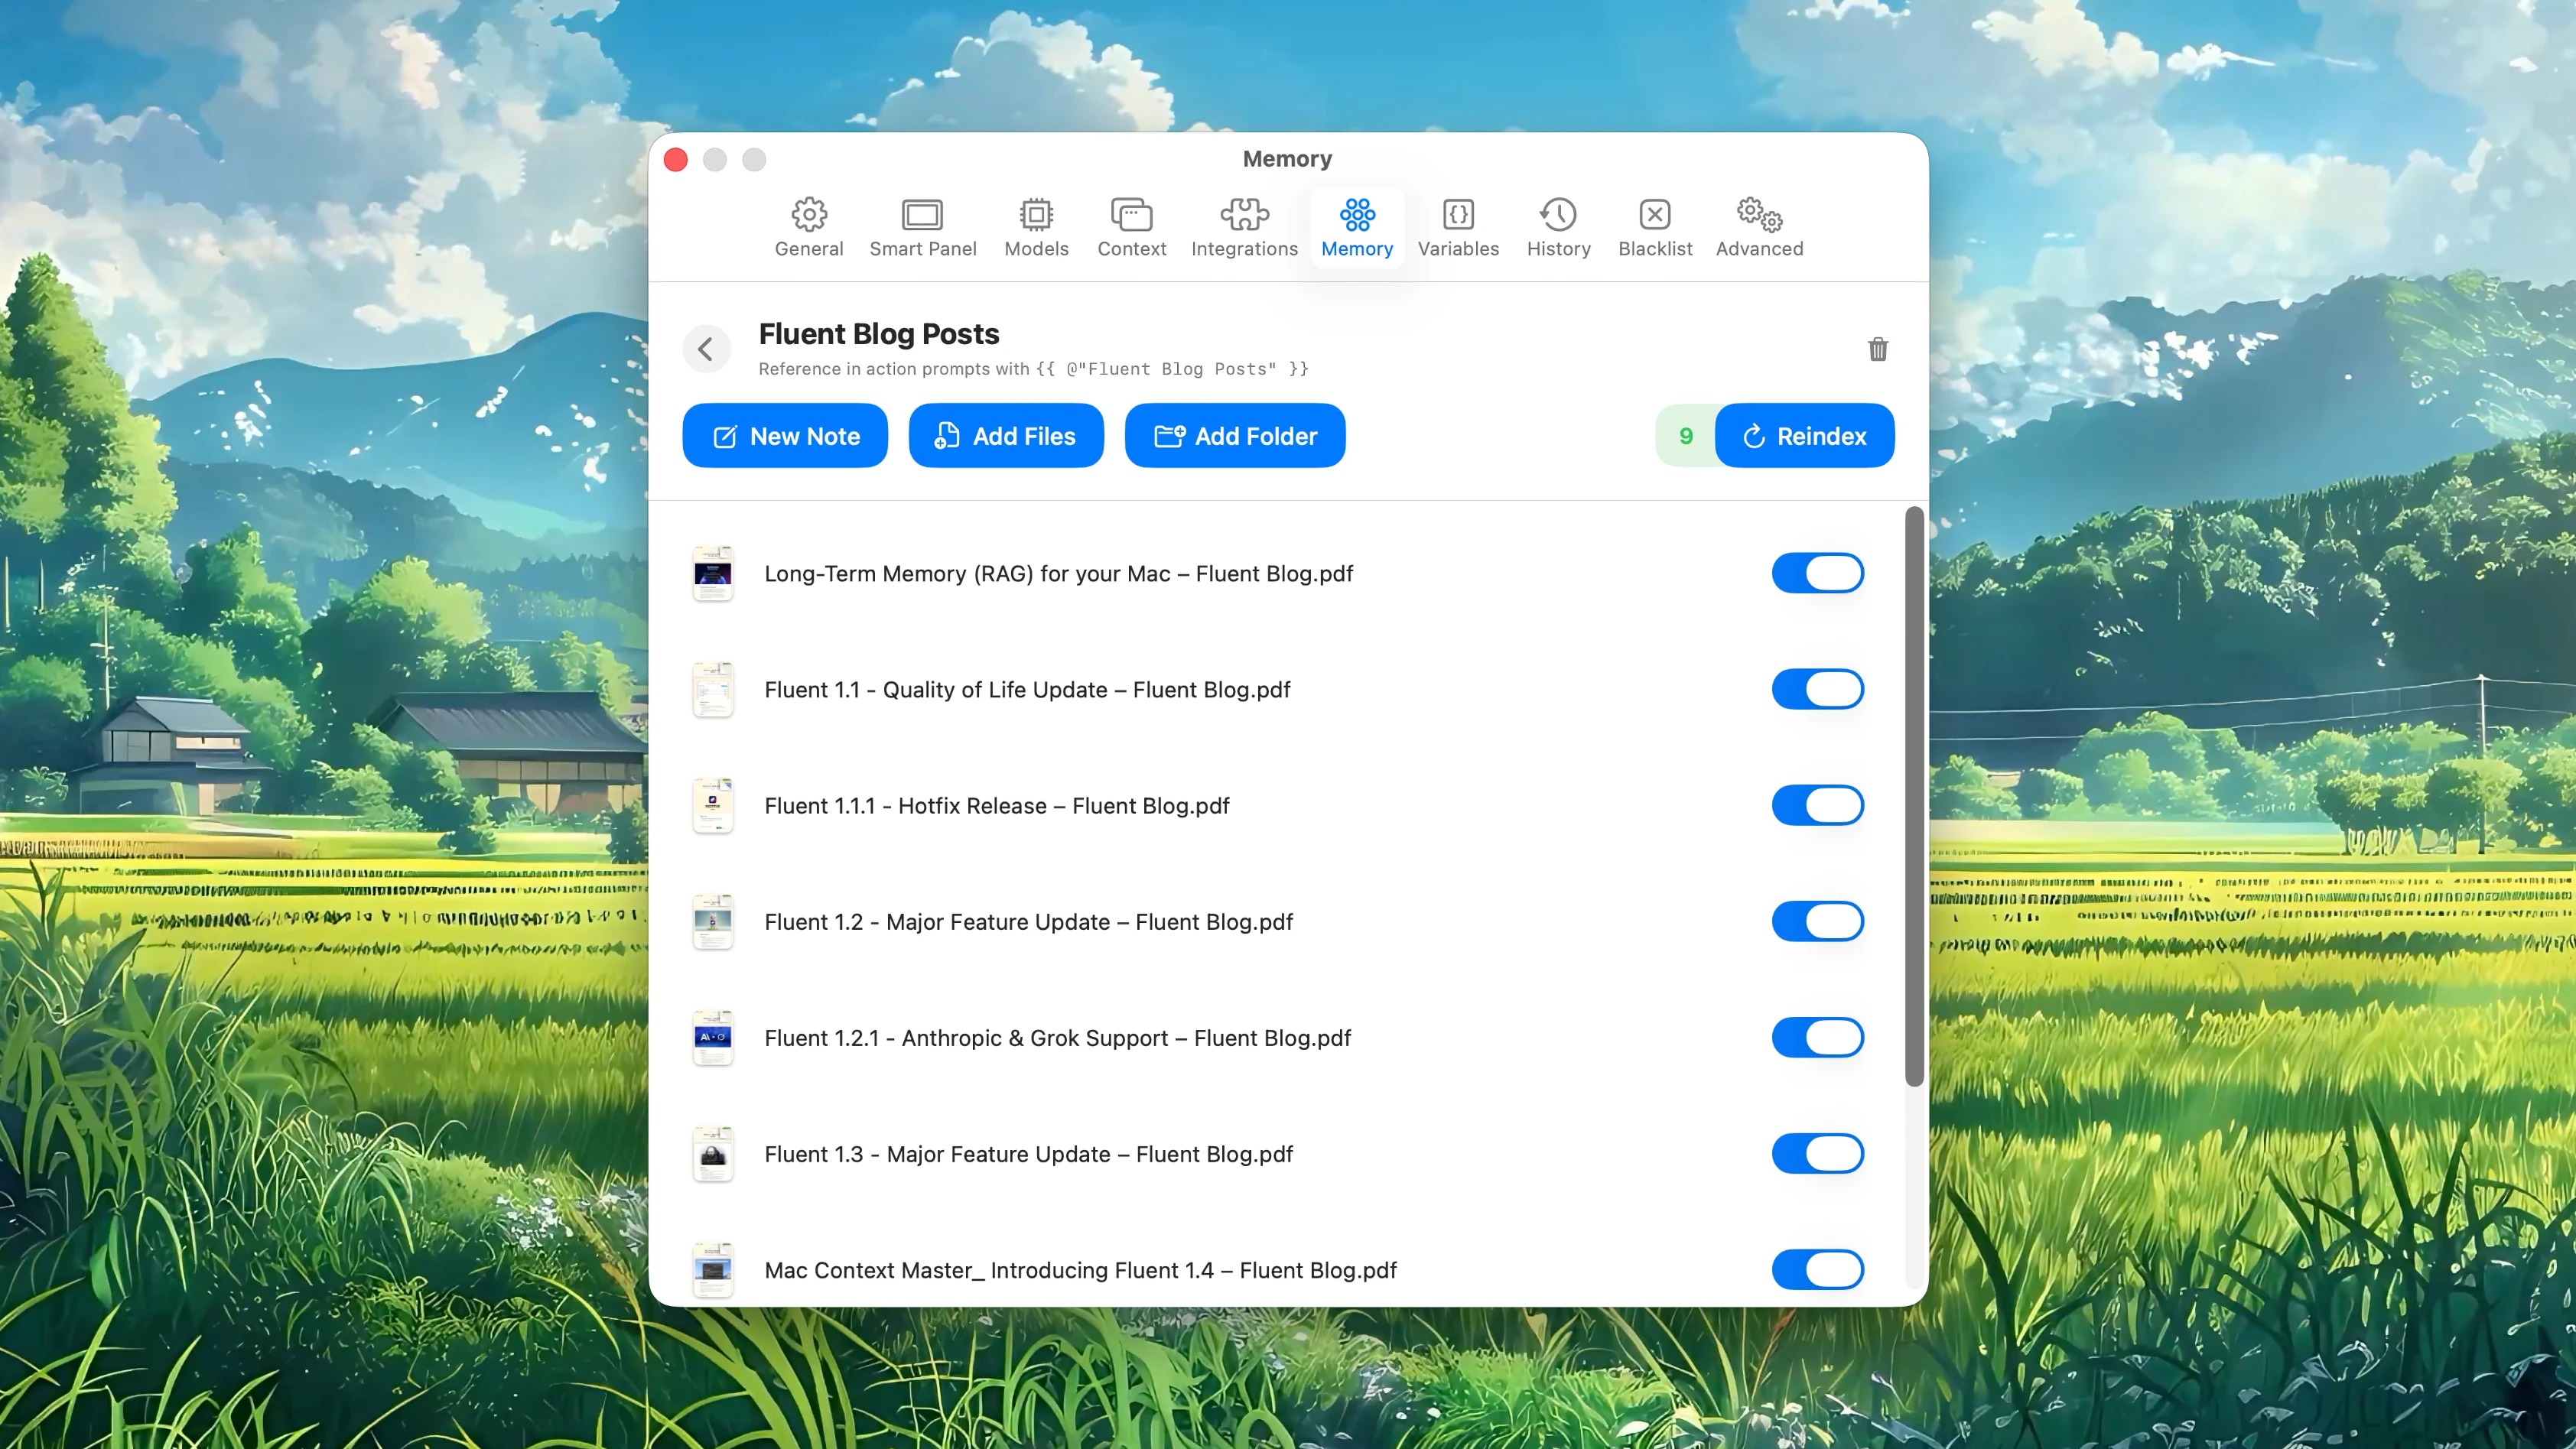Click the Fluent 1.3 PDF thumbnail
The height and width of the screenshot is (1449, 2576).
click(713, 1153)
